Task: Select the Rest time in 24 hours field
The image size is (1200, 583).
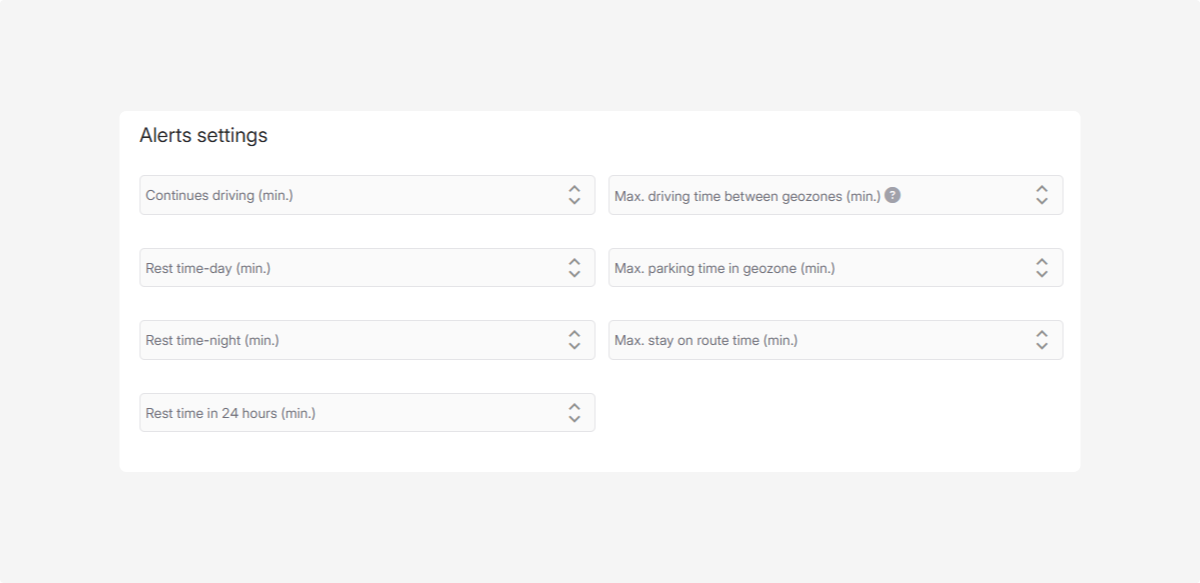Action: tap(350, 413)
